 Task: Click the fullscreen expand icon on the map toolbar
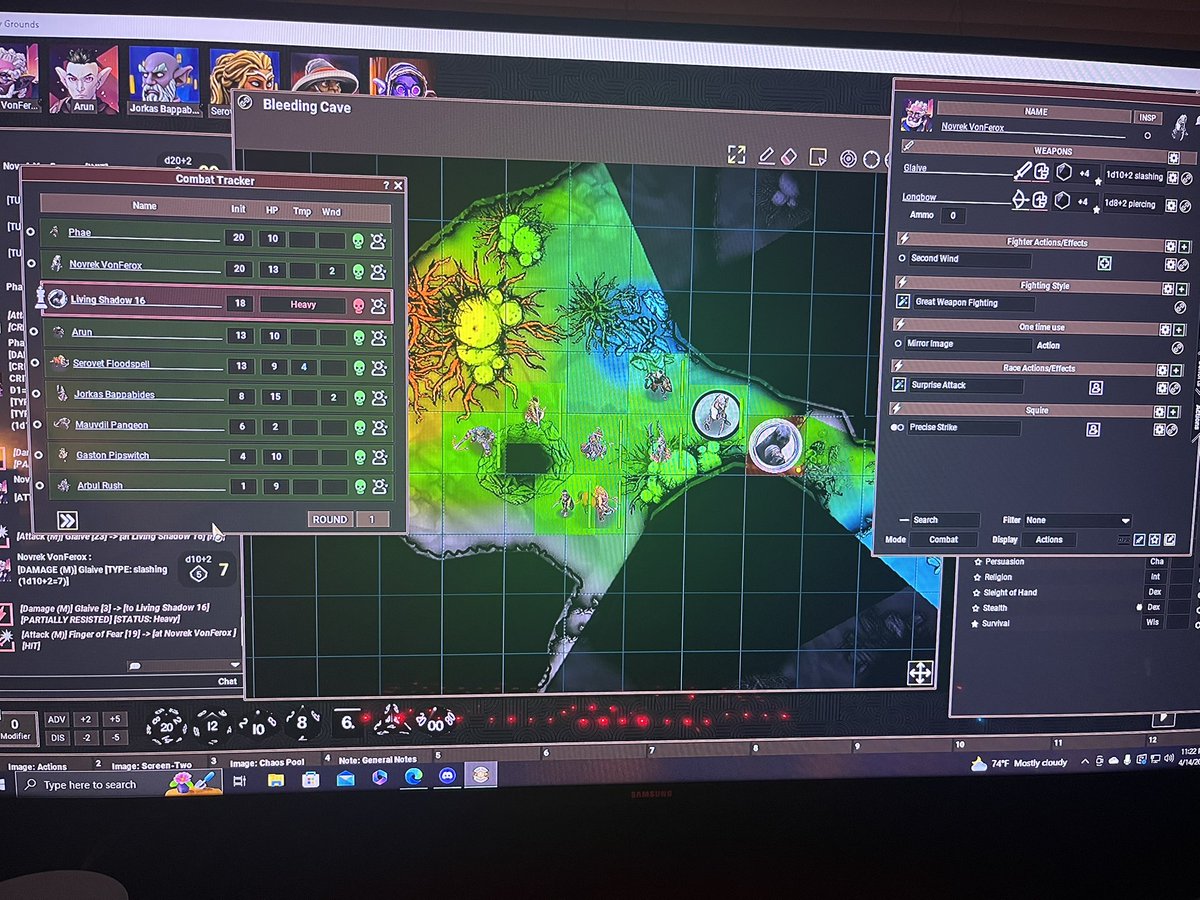(x=738, y=156)
